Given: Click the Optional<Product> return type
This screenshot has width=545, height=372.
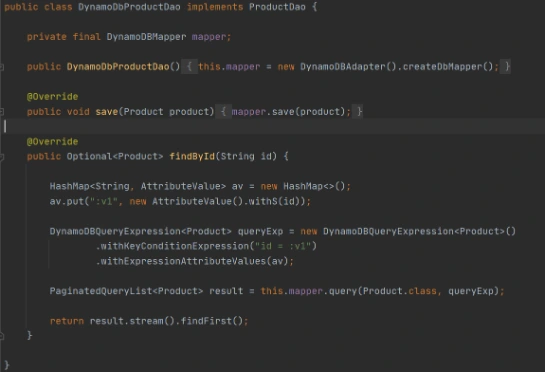Looking at the screenshot, I should click(x=115, y=156).
